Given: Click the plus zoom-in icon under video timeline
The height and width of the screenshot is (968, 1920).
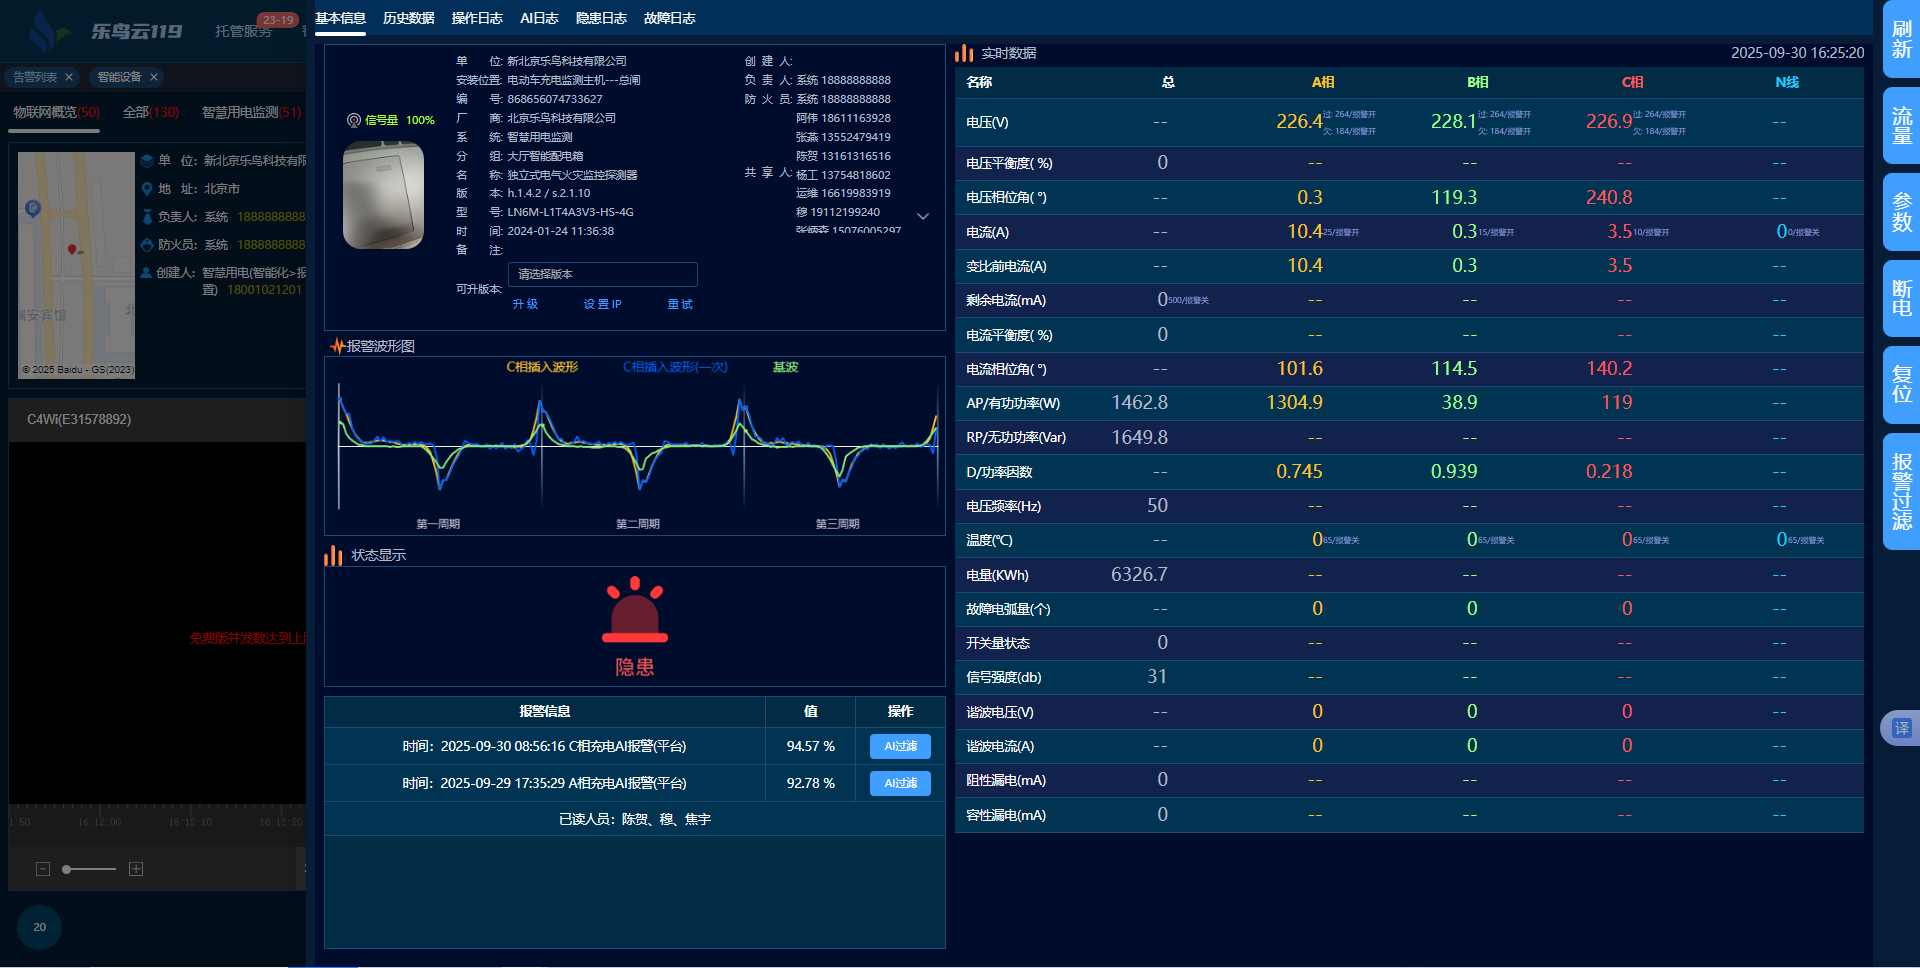Looking at the screenshot, I should point(136,869).
